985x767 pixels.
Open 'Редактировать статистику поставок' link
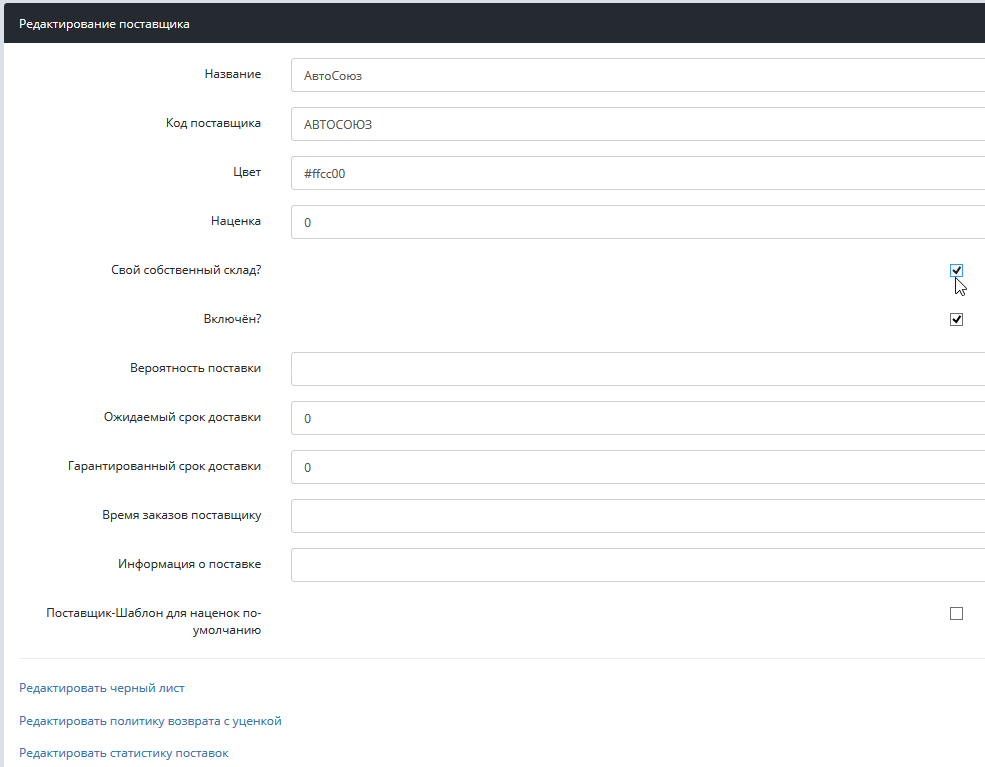click(x=124, y=753)
